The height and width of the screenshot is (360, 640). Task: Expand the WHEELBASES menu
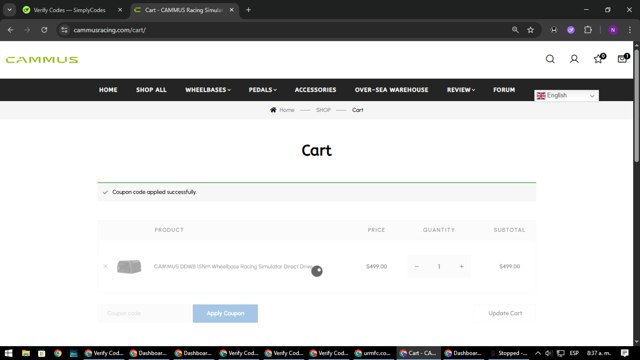point(208,90)
